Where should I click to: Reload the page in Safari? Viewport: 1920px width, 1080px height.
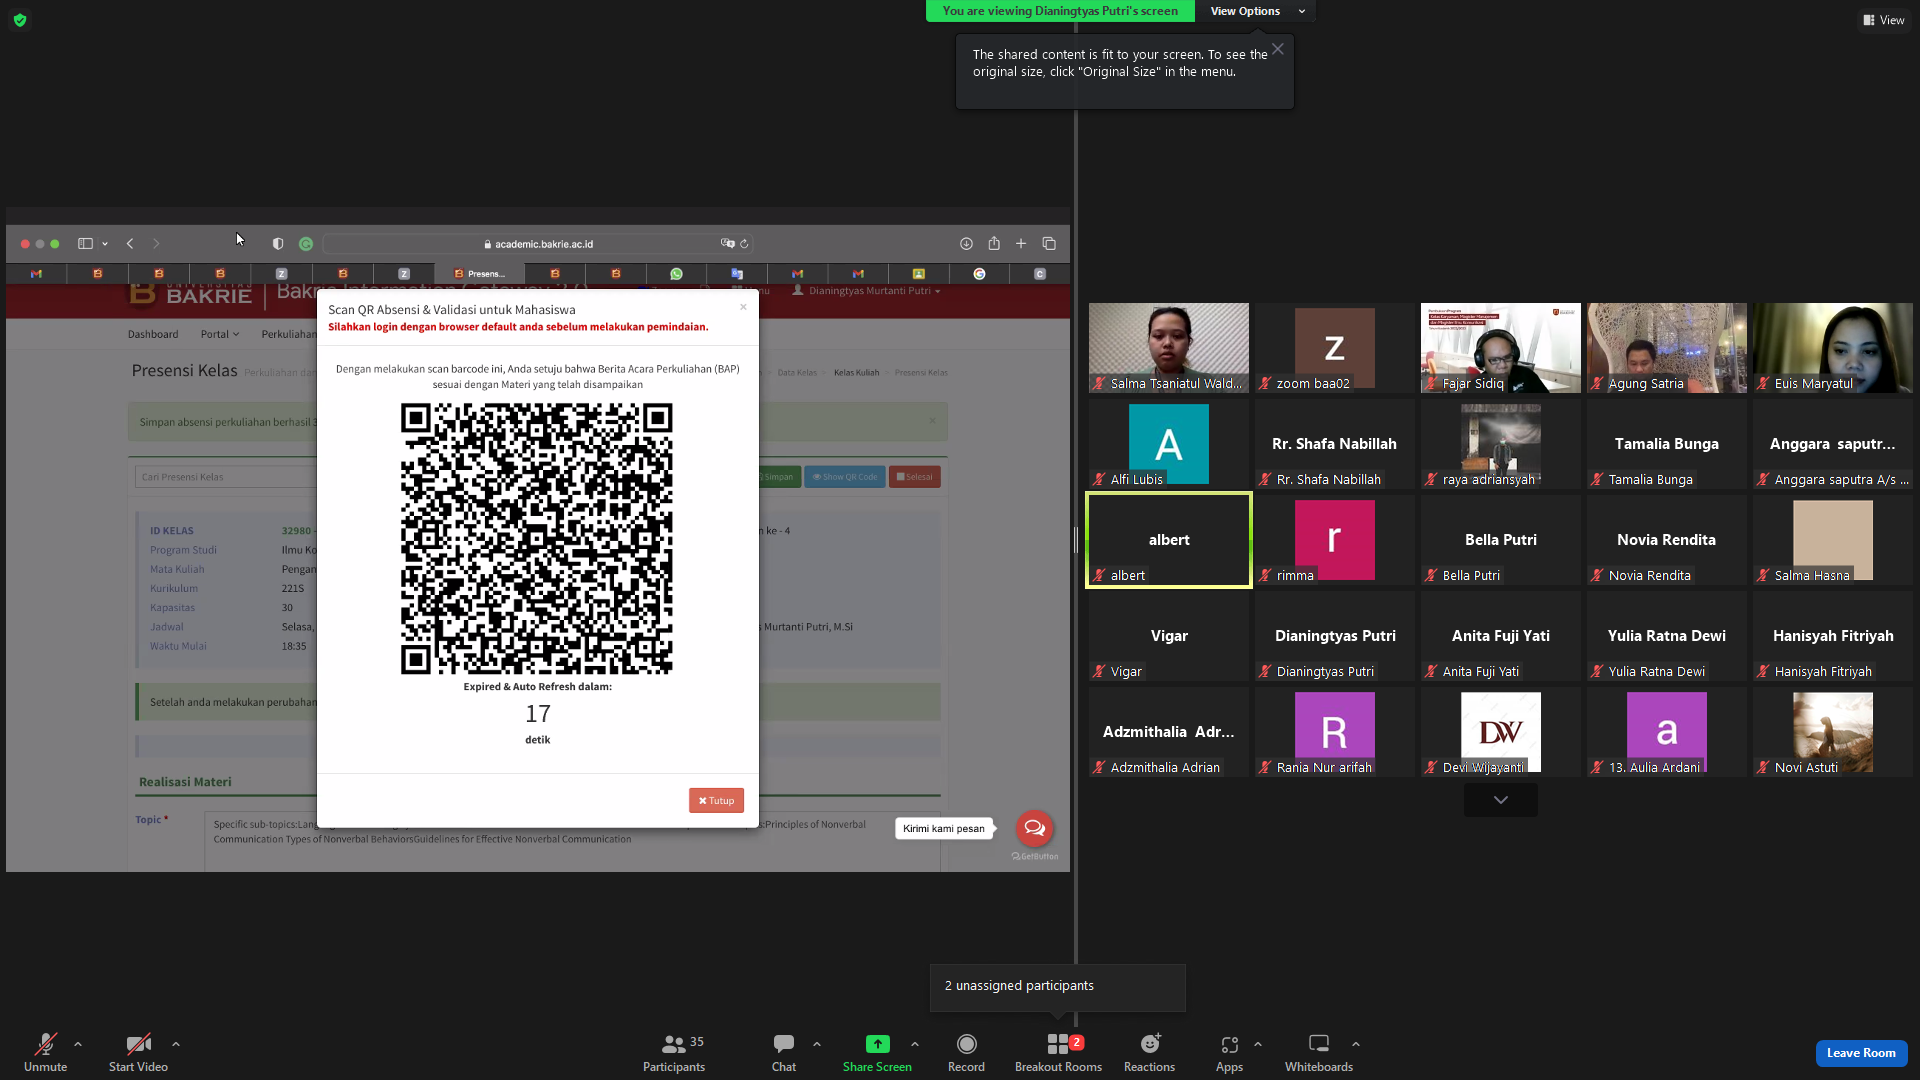point(744,244)
